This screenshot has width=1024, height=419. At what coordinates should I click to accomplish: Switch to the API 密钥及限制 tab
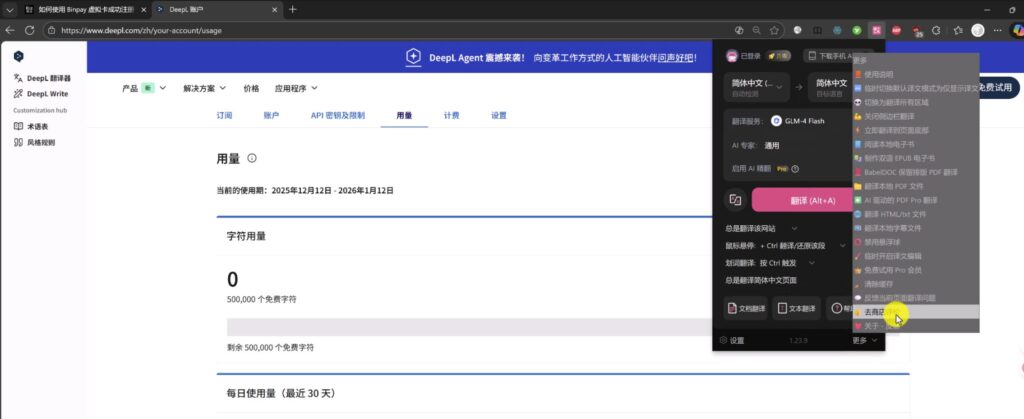[338, 116]
